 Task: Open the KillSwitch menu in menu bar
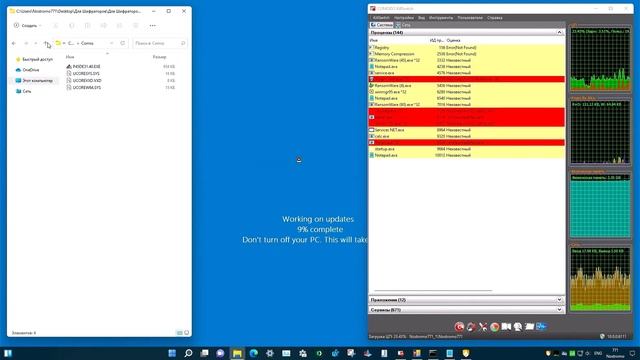click(381, 18)
